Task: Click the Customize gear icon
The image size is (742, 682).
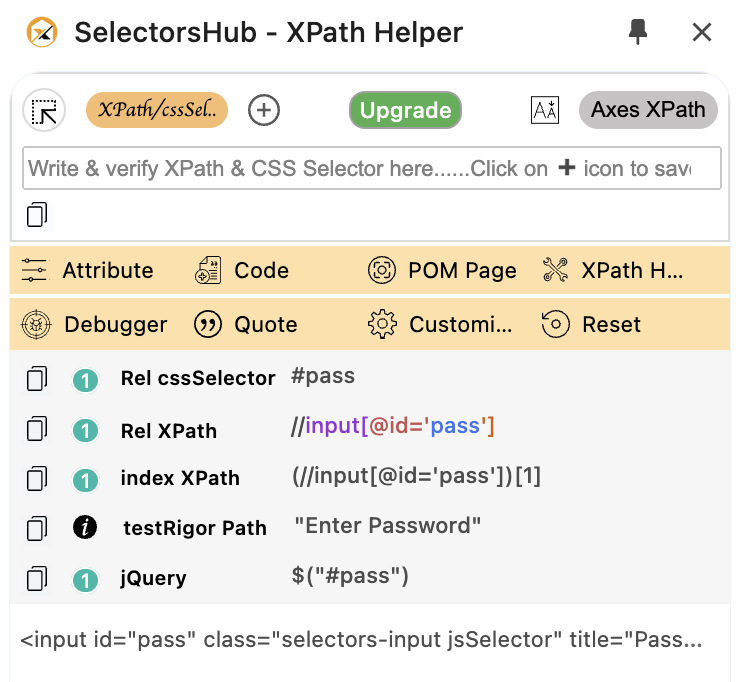Action: point(382,324)
